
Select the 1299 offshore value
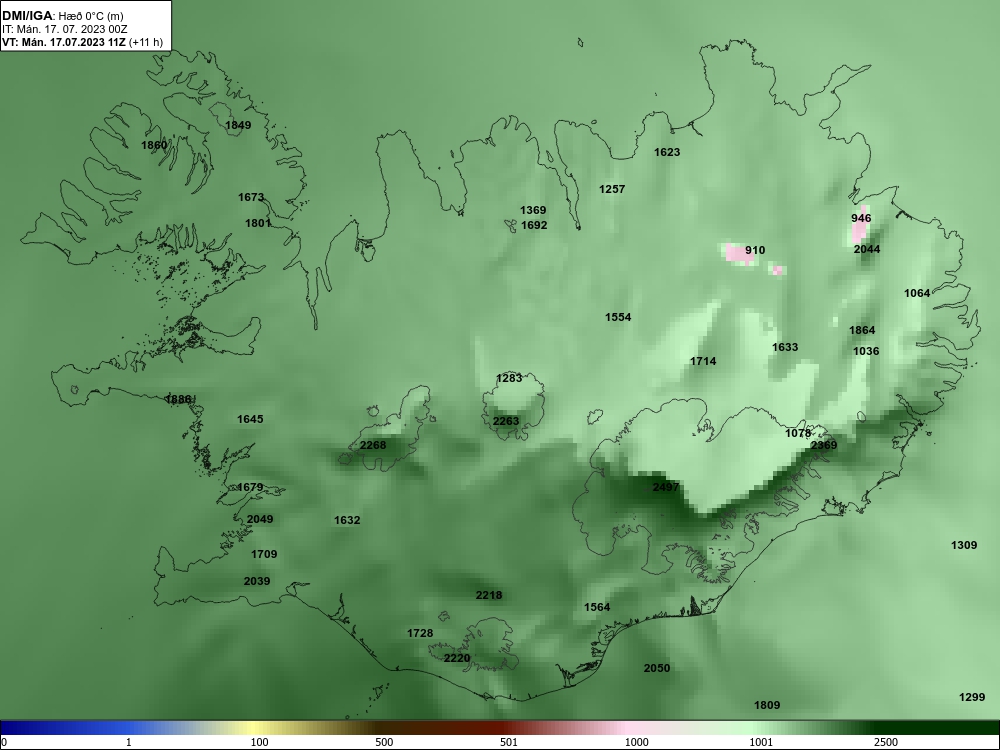point(972,698)
